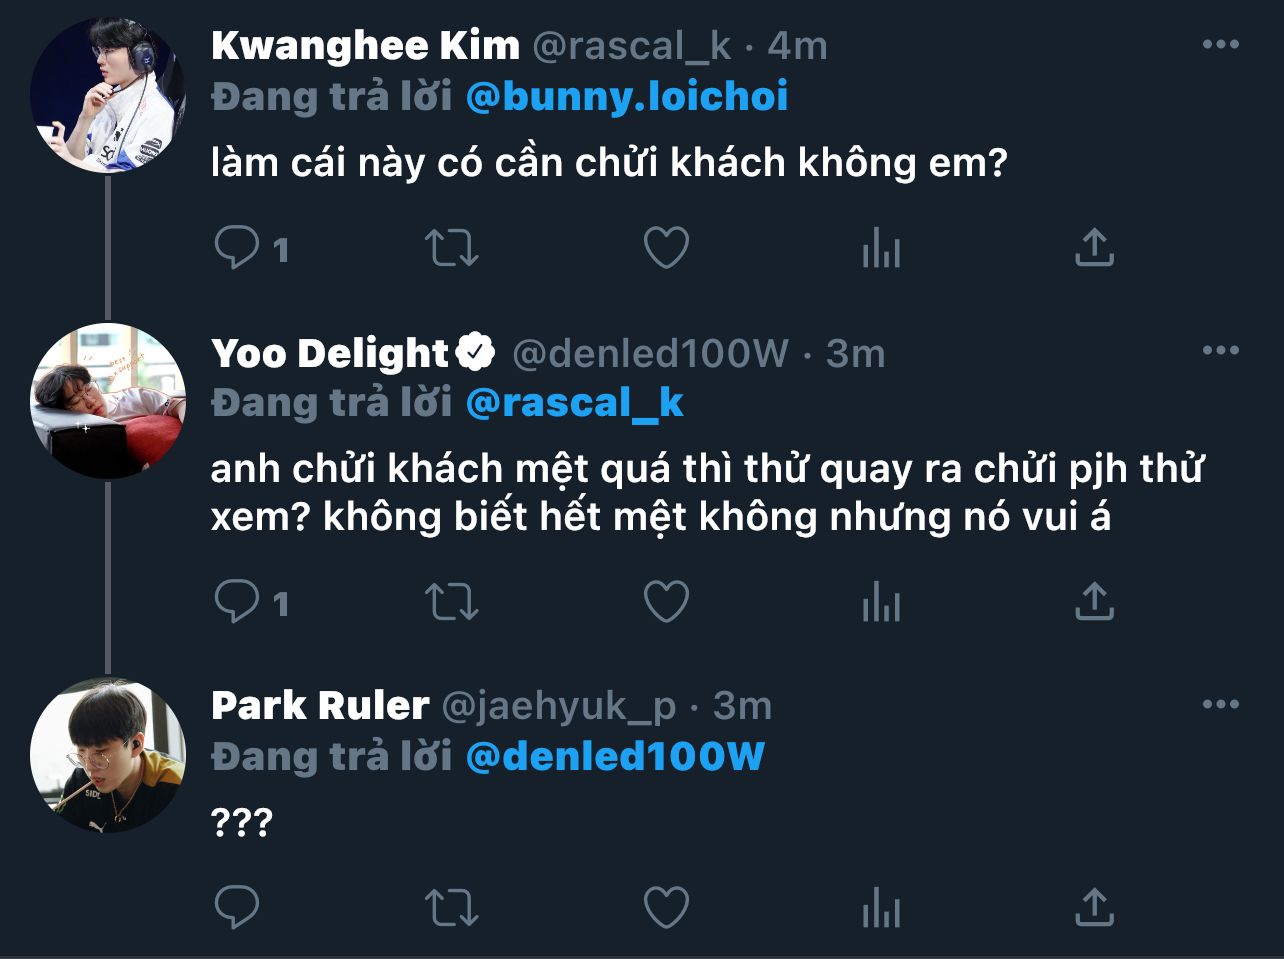Open more options on Yoo Delight's tweet
The height and width of the screenshot is (959, 1284).
(1220, 351)
